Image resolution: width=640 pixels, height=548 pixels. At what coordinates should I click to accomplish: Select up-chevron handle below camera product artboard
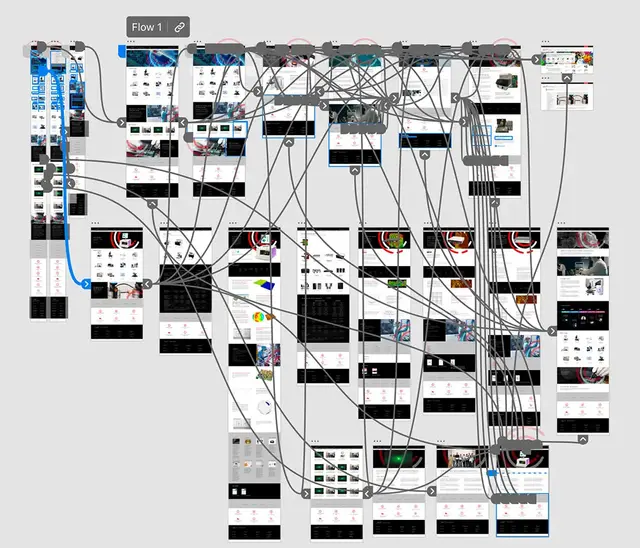(x=495, y=202)
